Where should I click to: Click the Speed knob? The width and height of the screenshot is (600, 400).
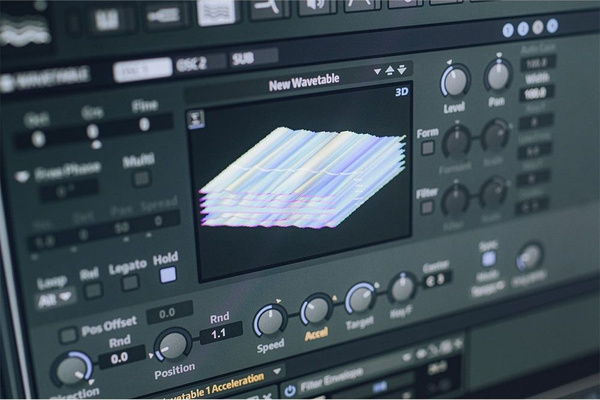[270, 320]
